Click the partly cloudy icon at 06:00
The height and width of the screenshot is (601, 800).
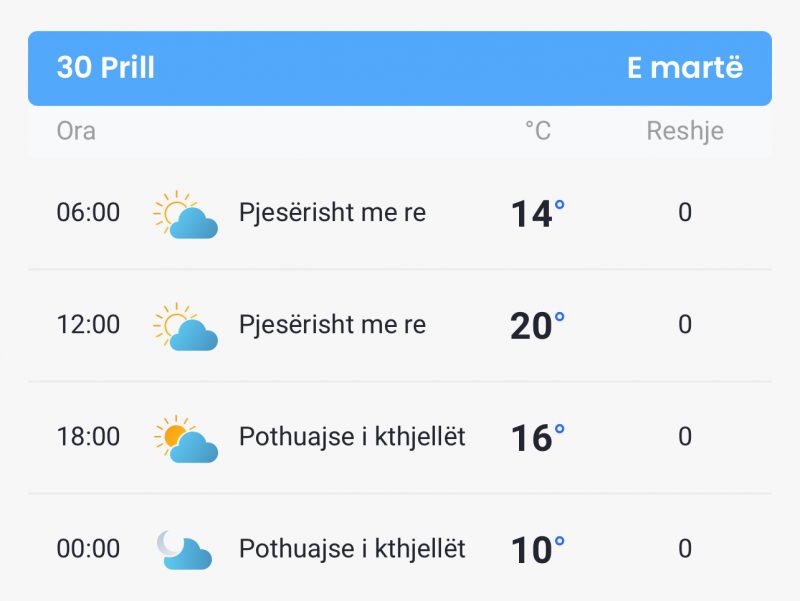(x=186, y=214)
